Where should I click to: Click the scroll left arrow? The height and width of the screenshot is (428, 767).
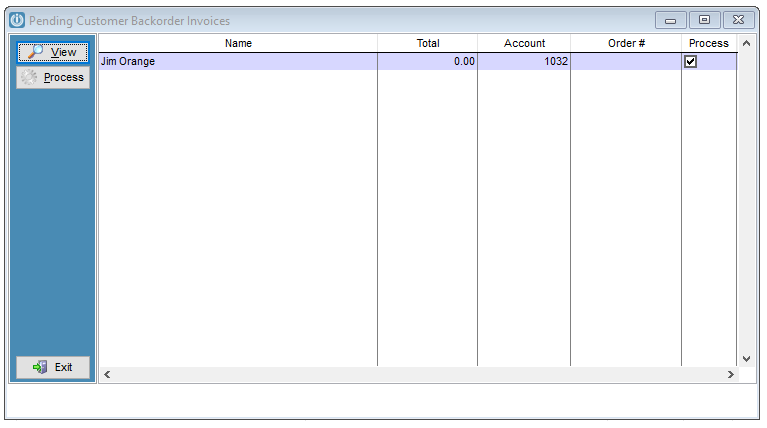coord(107,375)
